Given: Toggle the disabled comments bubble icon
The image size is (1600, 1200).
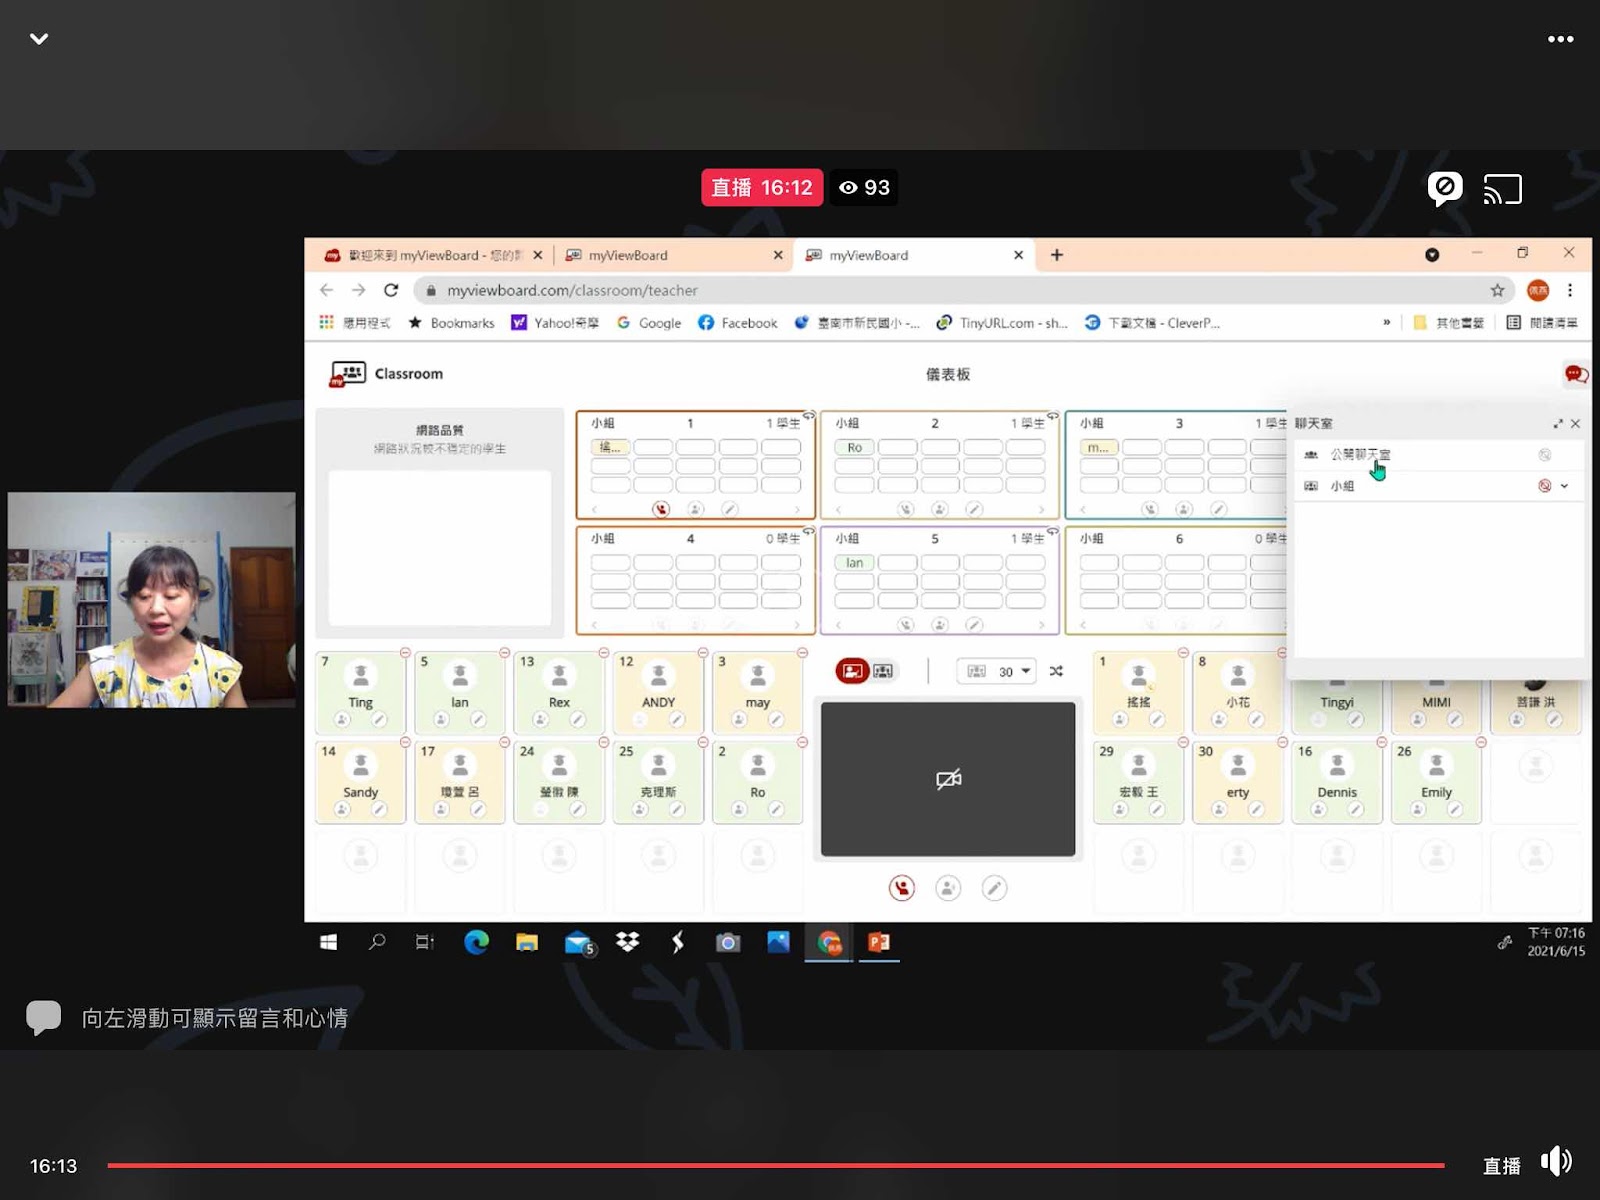Looking at the screenshot, I should (x=1445, y=188).
